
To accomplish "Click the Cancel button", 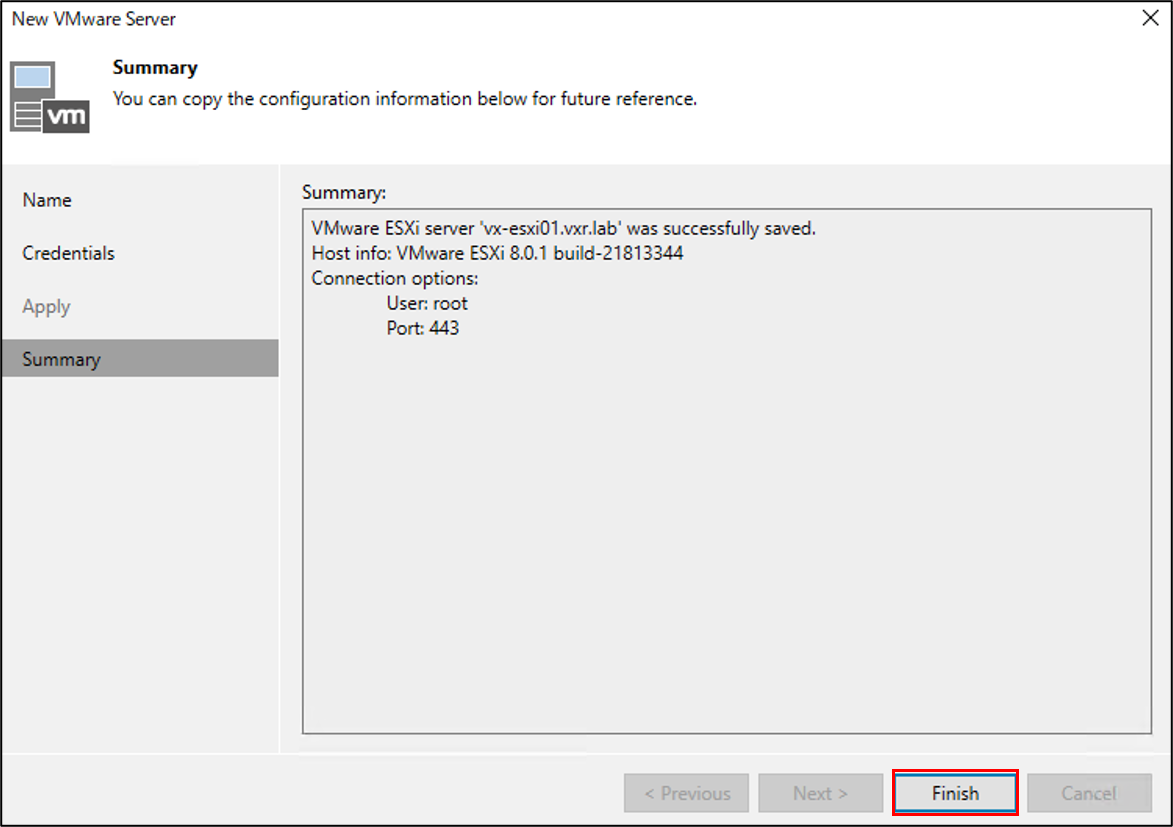I will click(x=1088, y=793).
